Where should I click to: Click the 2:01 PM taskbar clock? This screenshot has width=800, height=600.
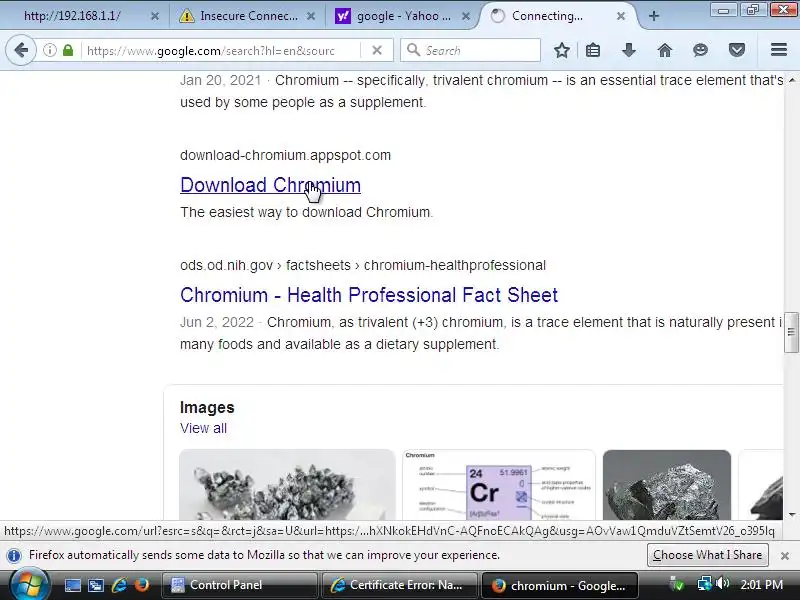[762, 585]
